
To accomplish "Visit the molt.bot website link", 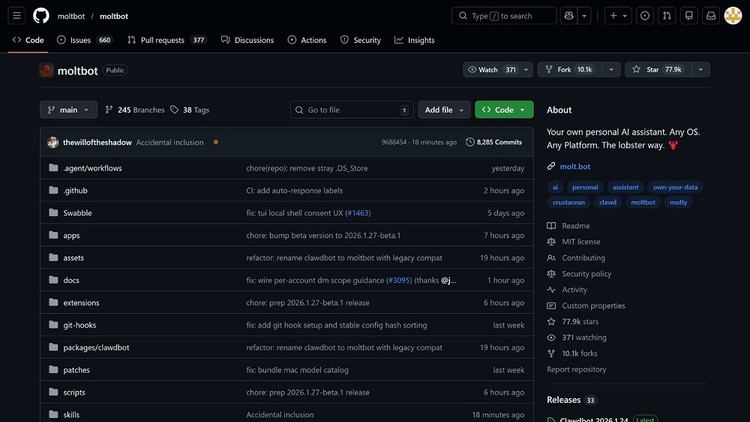I will pyautogui.click(x=575, y=166).
